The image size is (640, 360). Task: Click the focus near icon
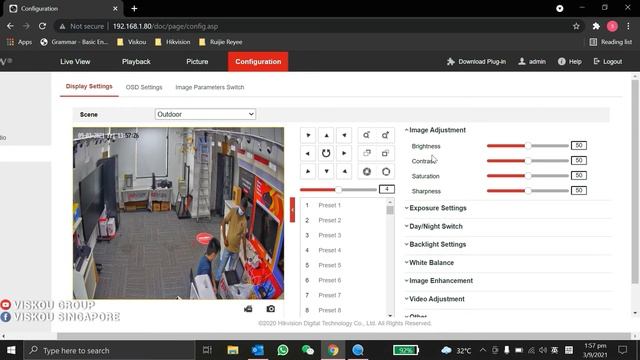tap(367, 153)
